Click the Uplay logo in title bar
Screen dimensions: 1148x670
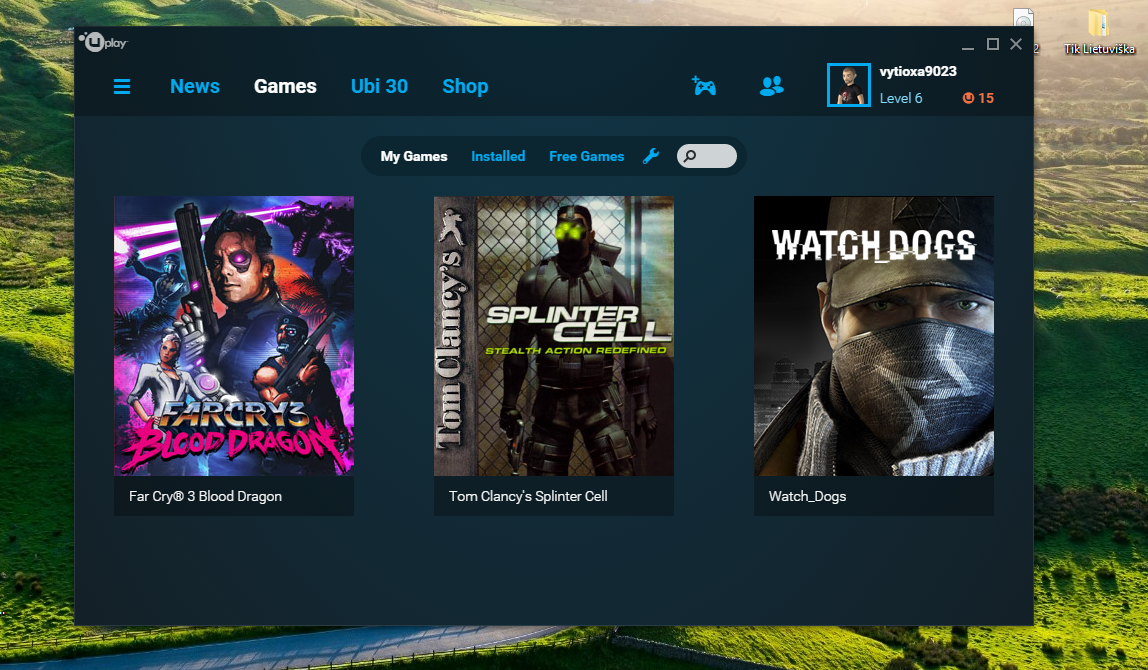tap(103, 42)
